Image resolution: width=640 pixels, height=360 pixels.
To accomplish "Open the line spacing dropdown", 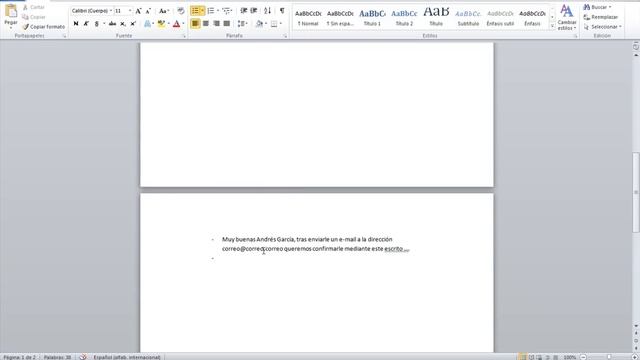I will 242,24.
